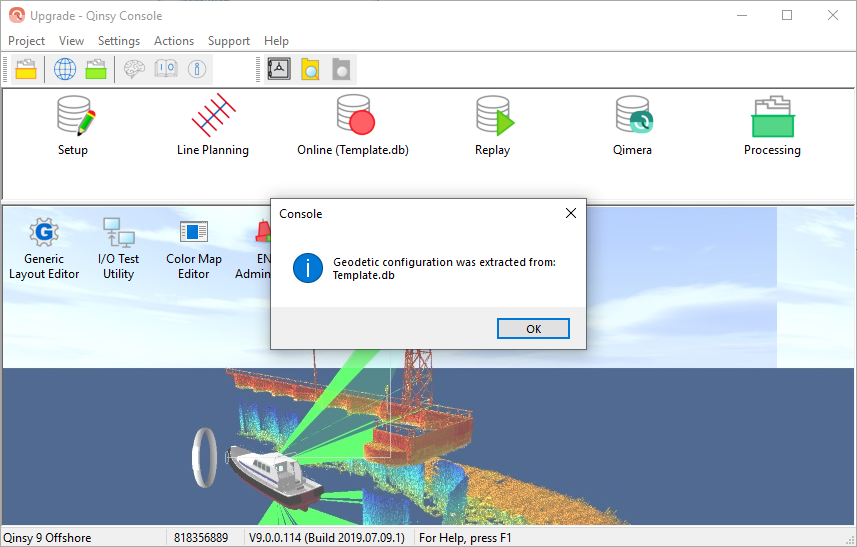Open the View menu
The height and width of the screenshot is (547, 857).
(x=71, y=41)
